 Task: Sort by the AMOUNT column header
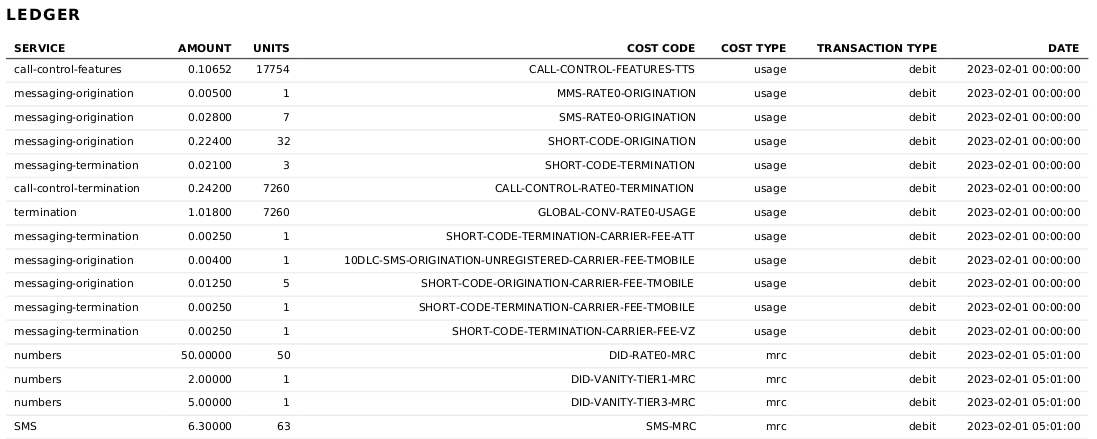(204, 48)
